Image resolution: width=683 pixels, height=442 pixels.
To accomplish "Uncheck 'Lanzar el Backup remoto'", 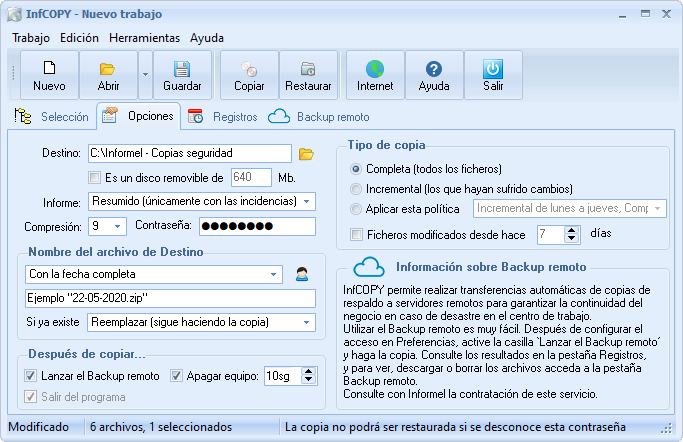I will (x=31, y=377).
